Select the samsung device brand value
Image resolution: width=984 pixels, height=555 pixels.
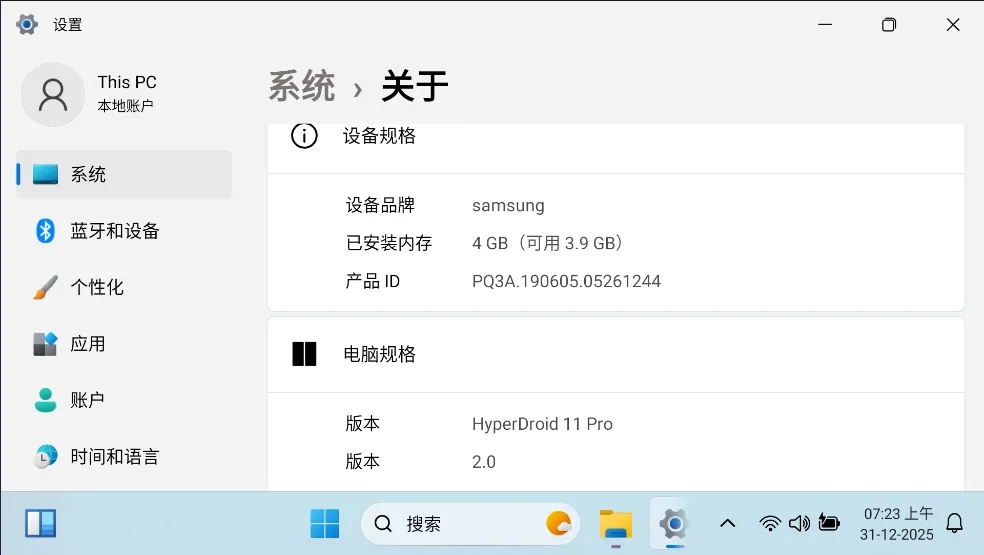pyautogui.click(x=508, y=205)
